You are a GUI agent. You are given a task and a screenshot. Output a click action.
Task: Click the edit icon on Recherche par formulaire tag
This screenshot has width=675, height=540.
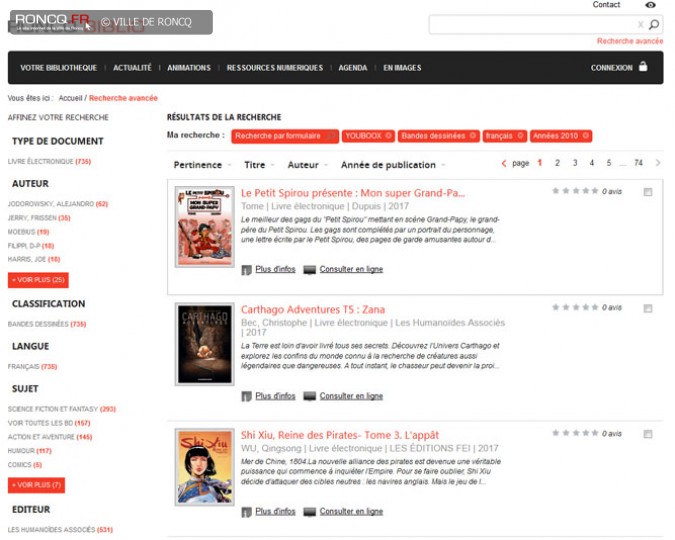coord(331,136)
